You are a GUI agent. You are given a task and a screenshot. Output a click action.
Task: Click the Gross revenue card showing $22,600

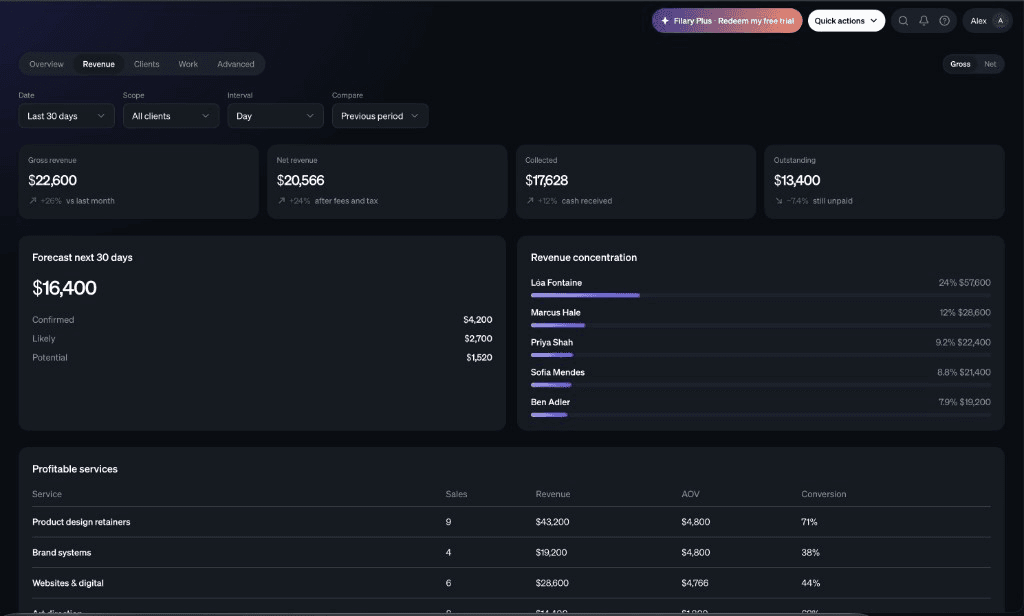138,182
